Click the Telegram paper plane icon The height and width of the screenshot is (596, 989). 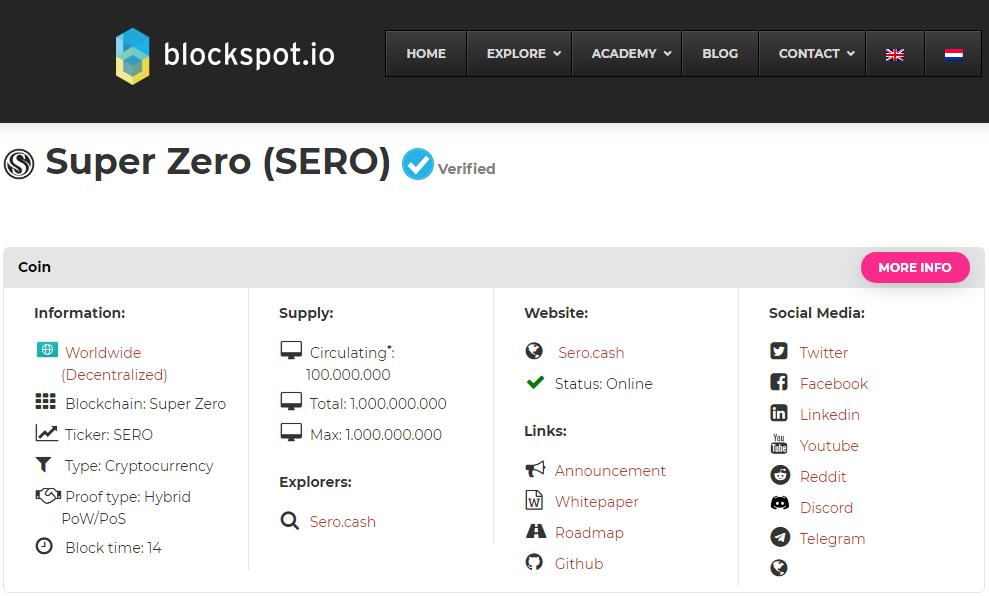pos(780,537)
